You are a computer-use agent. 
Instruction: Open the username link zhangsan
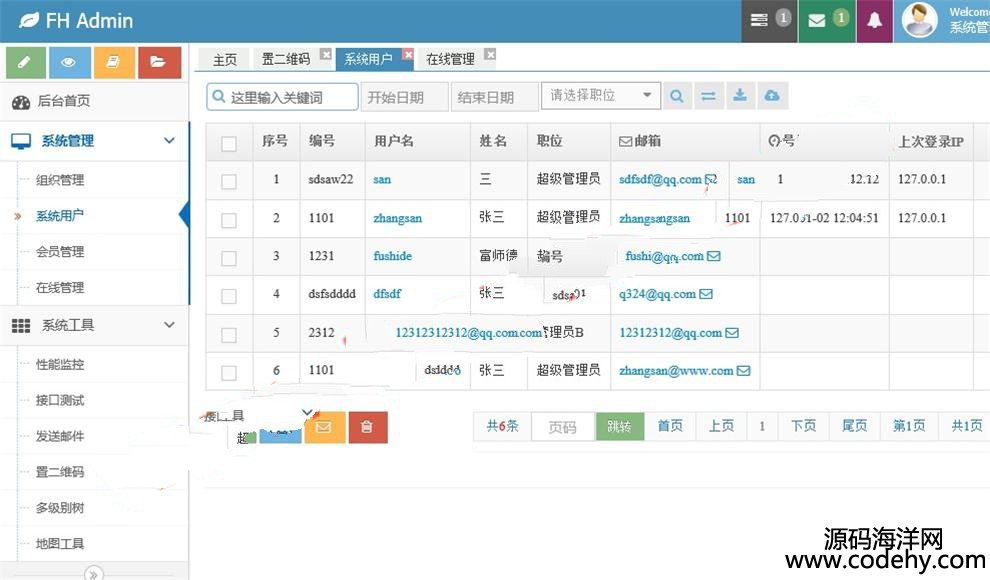(398, 218)
